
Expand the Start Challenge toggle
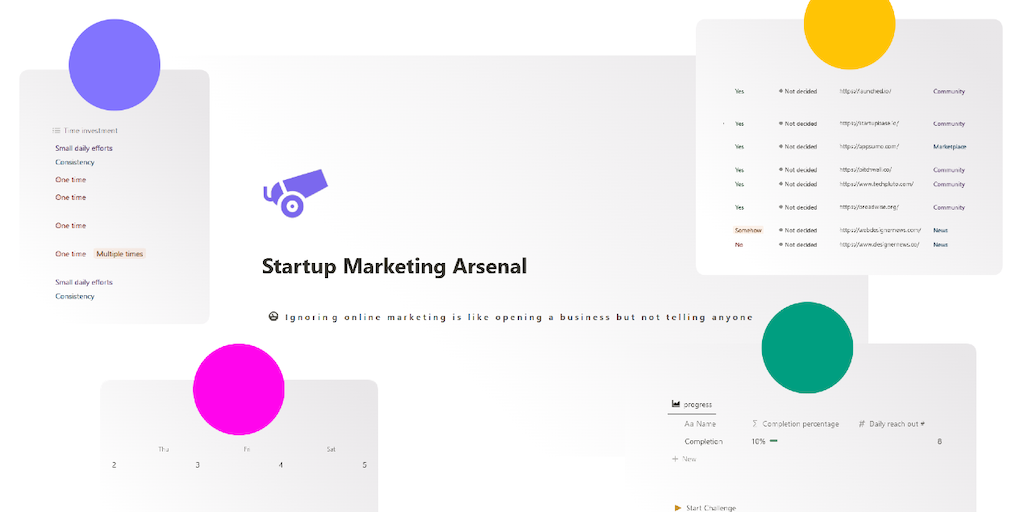pyautogui.click(x=678, y=508)
